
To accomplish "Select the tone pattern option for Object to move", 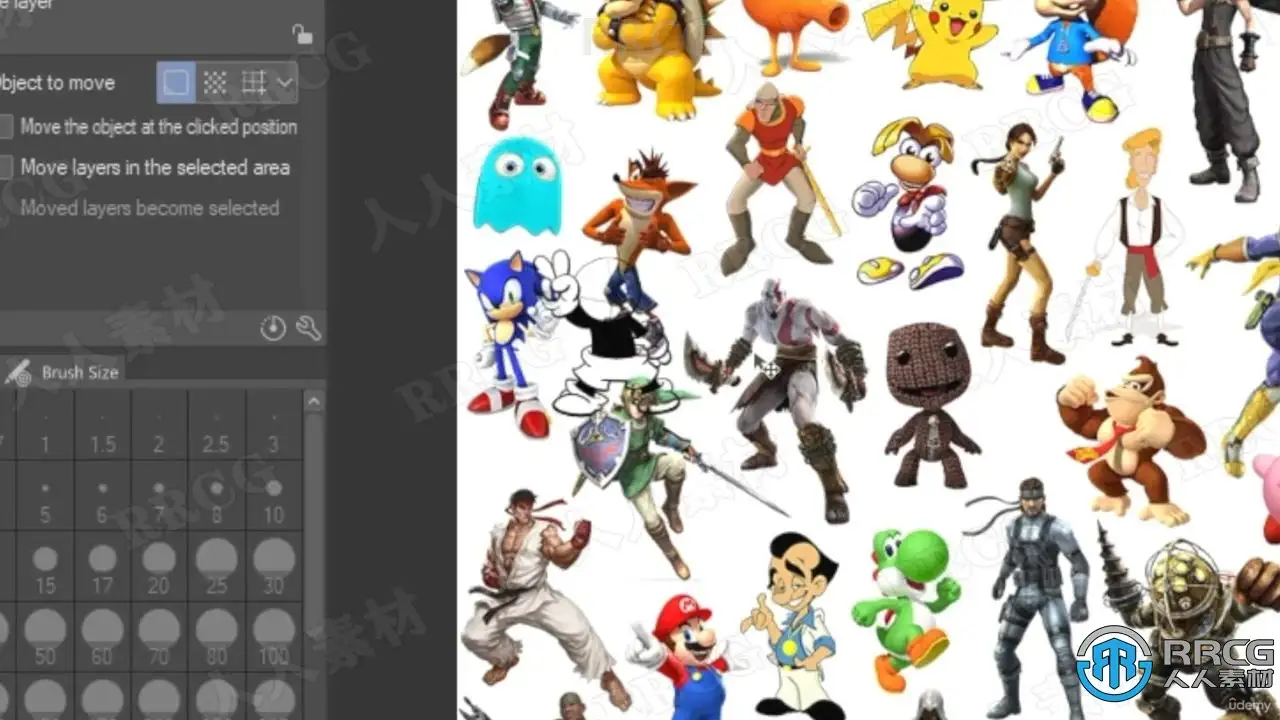I will 215,83.
